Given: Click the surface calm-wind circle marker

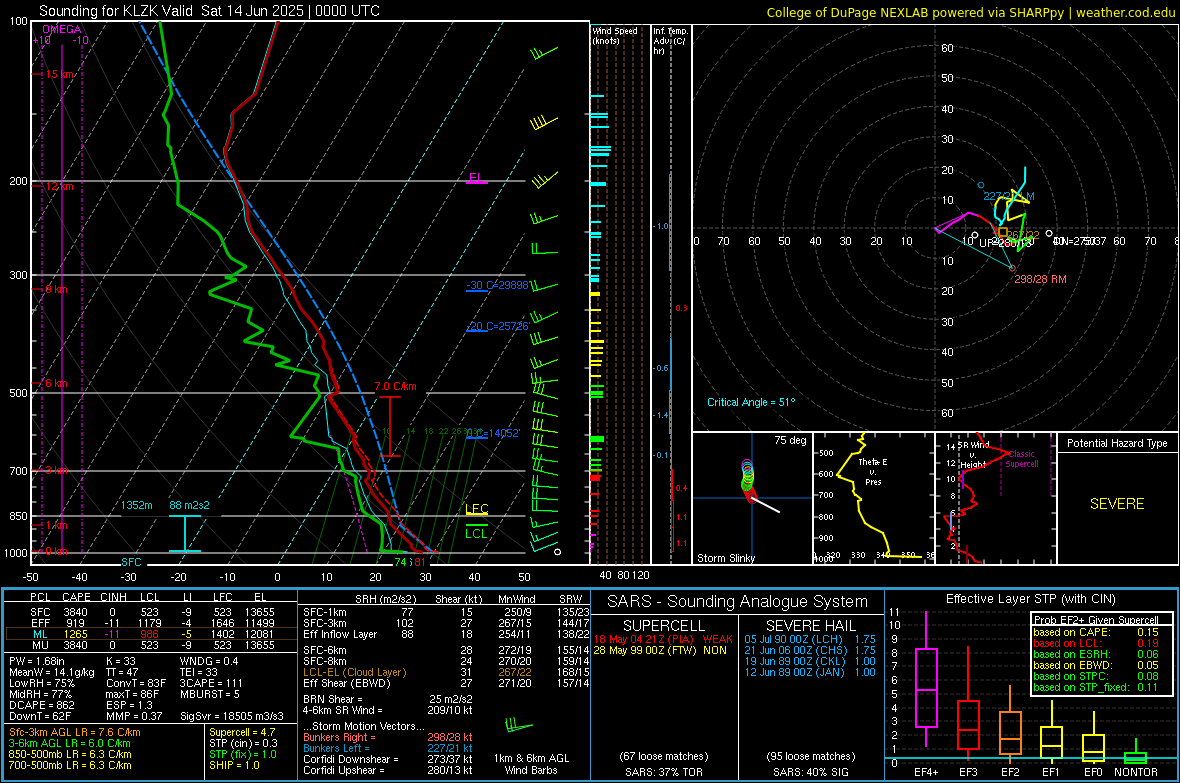Looking at the screenshot, I should [558, 552].
